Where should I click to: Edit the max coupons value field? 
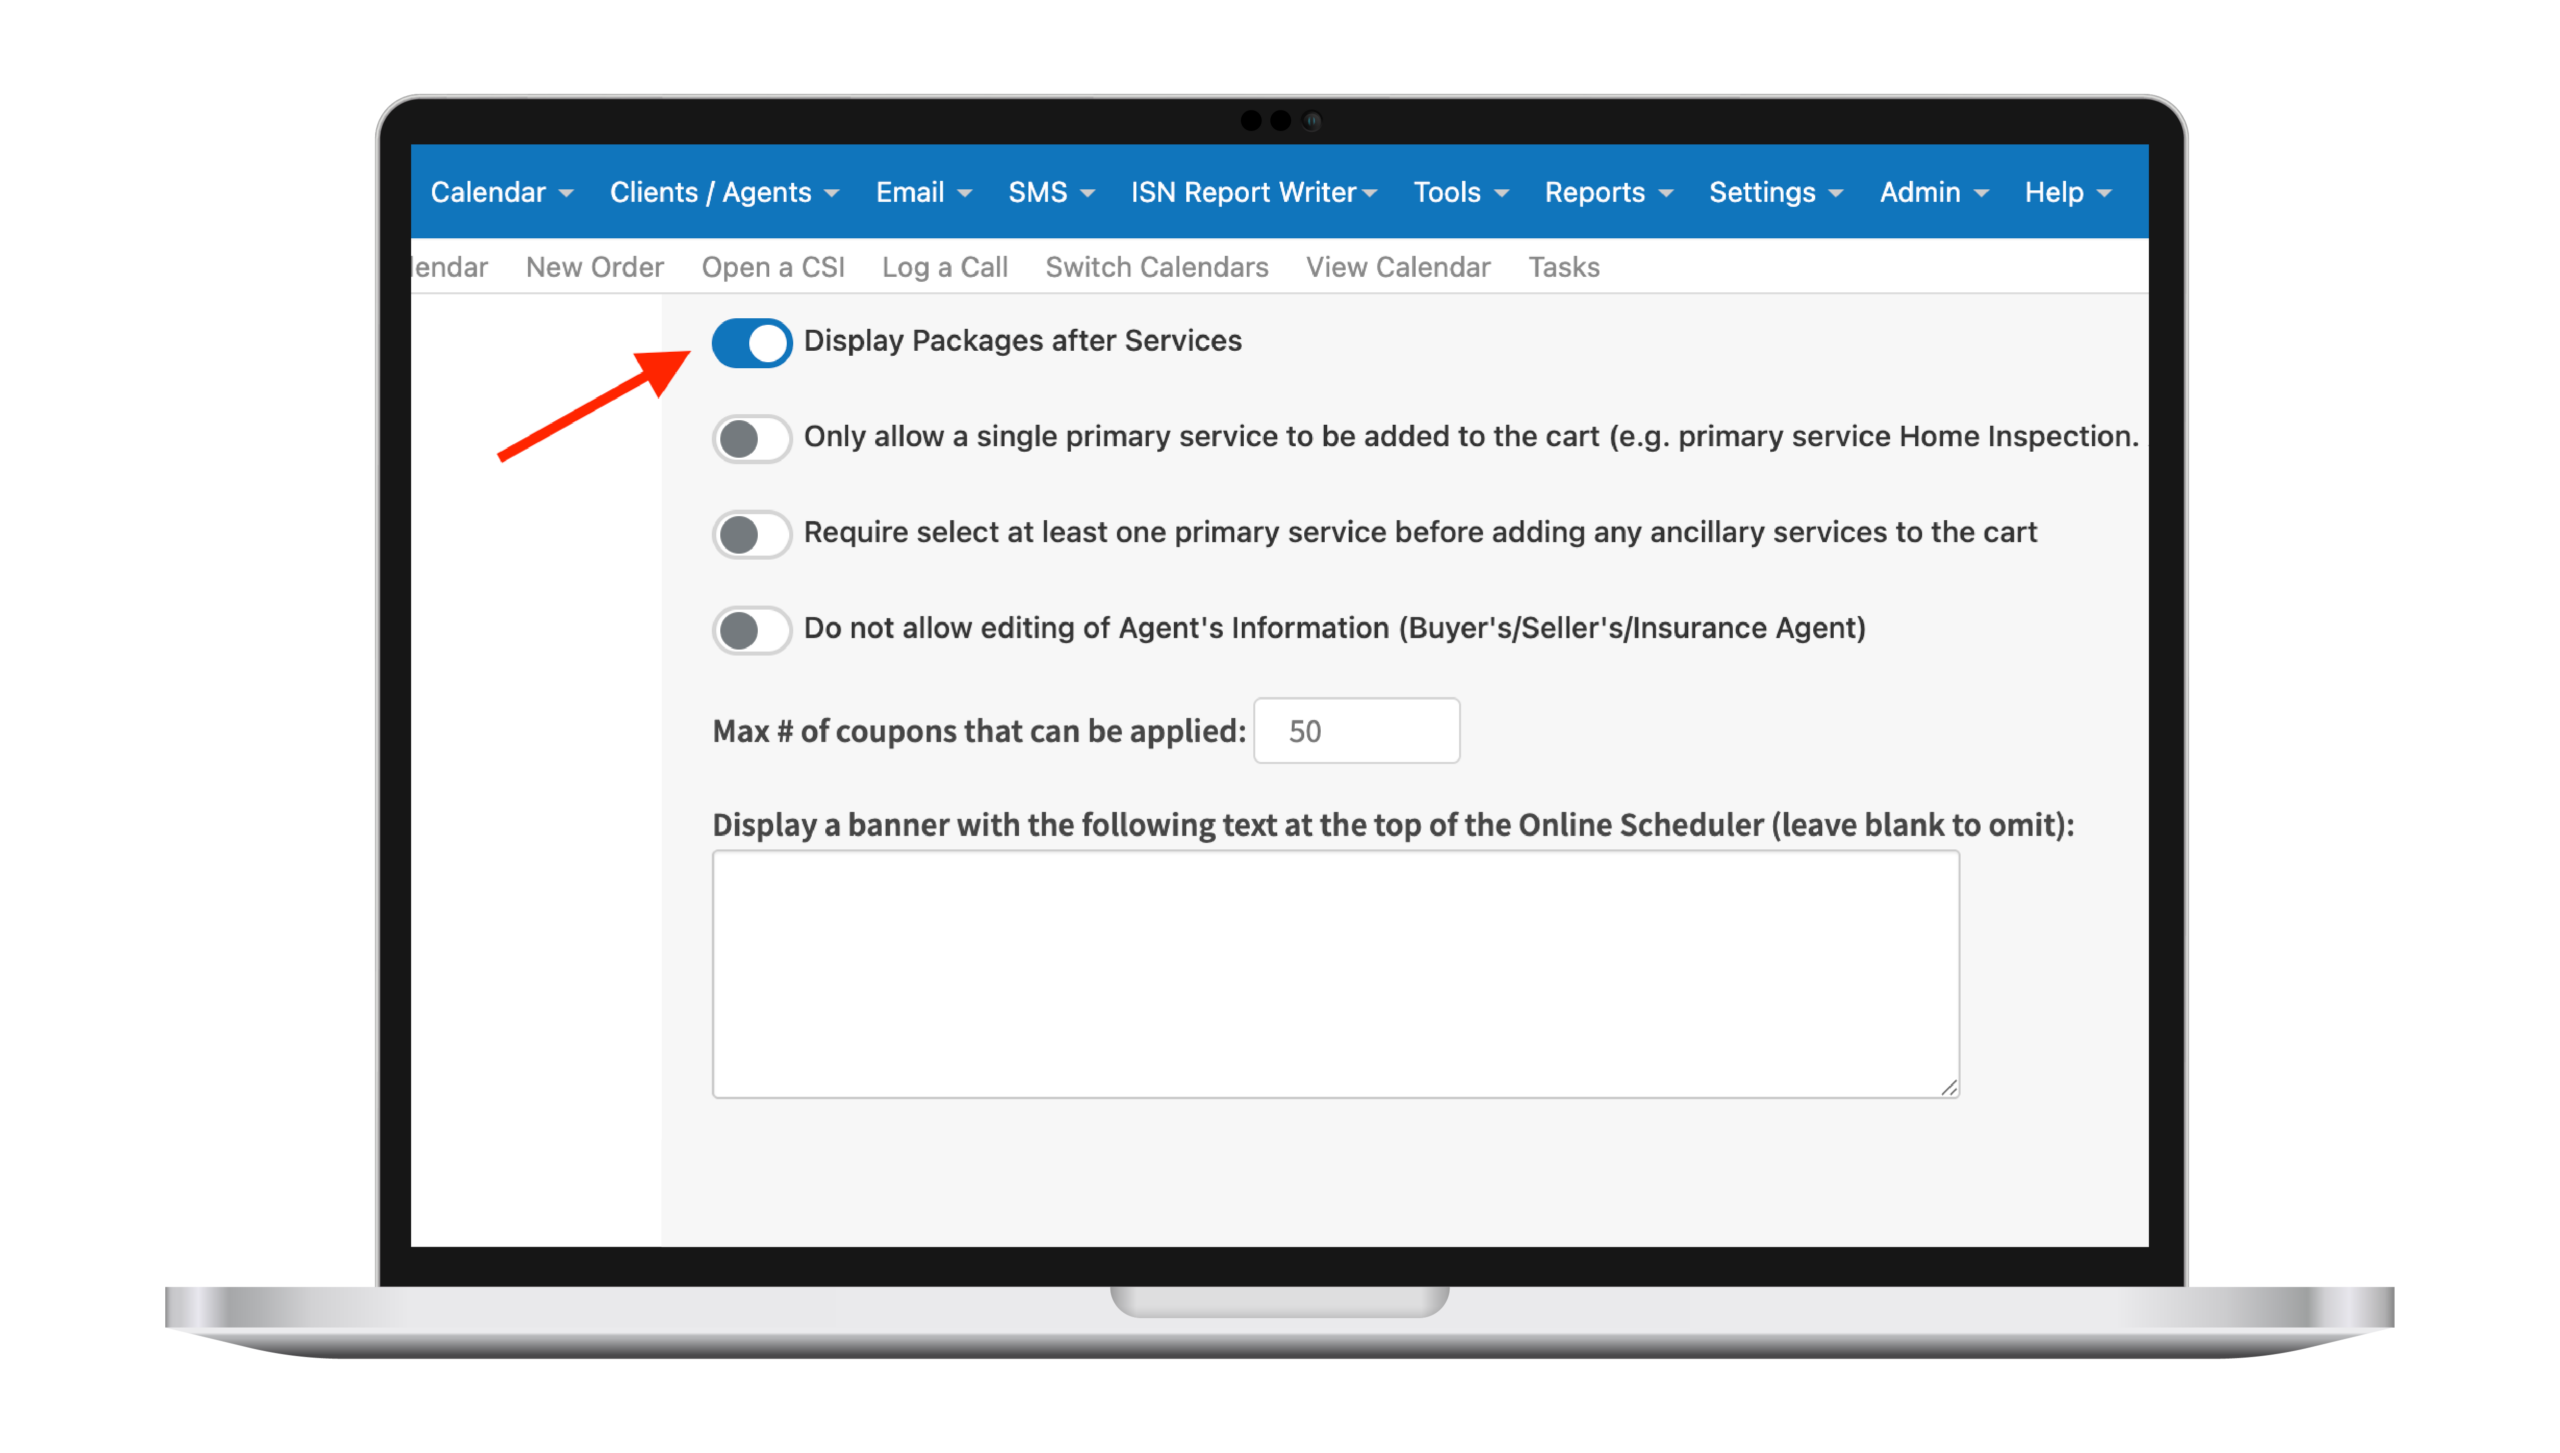point(1356,730)
